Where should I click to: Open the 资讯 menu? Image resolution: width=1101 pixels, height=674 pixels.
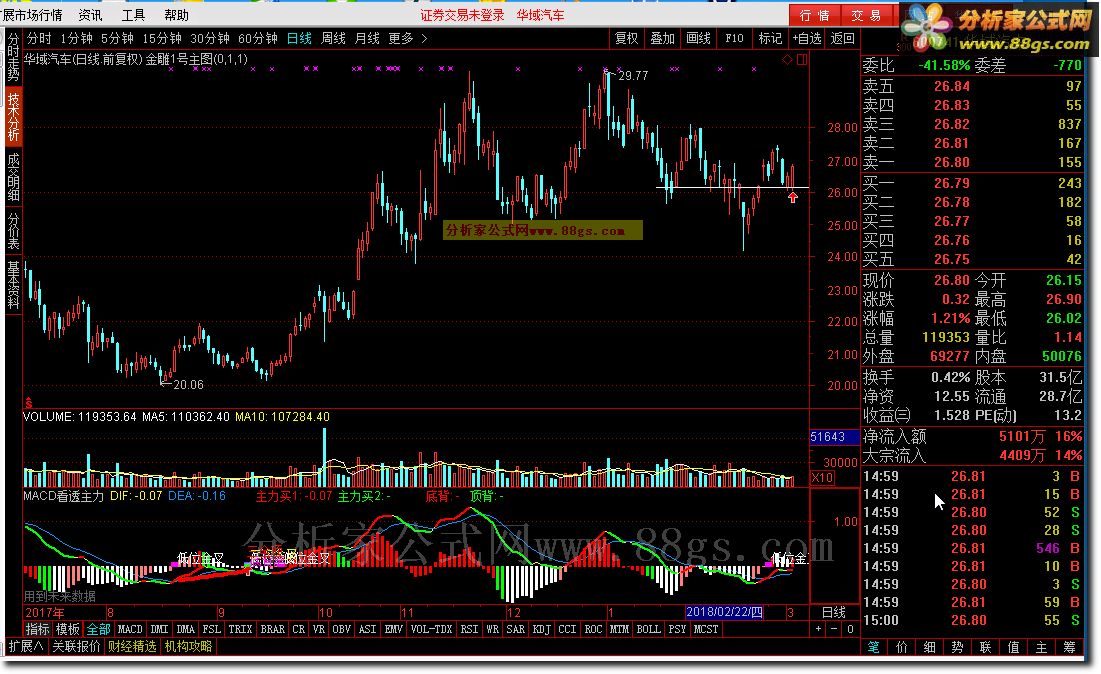(91, 15)
